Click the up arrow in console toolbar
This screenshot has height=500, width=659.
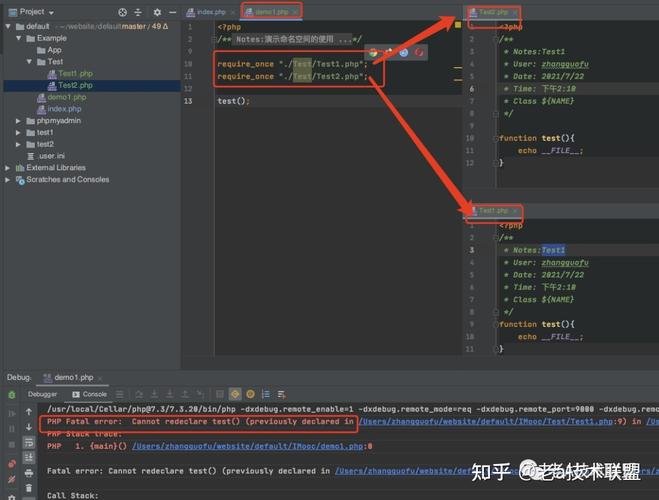point(29,411)
